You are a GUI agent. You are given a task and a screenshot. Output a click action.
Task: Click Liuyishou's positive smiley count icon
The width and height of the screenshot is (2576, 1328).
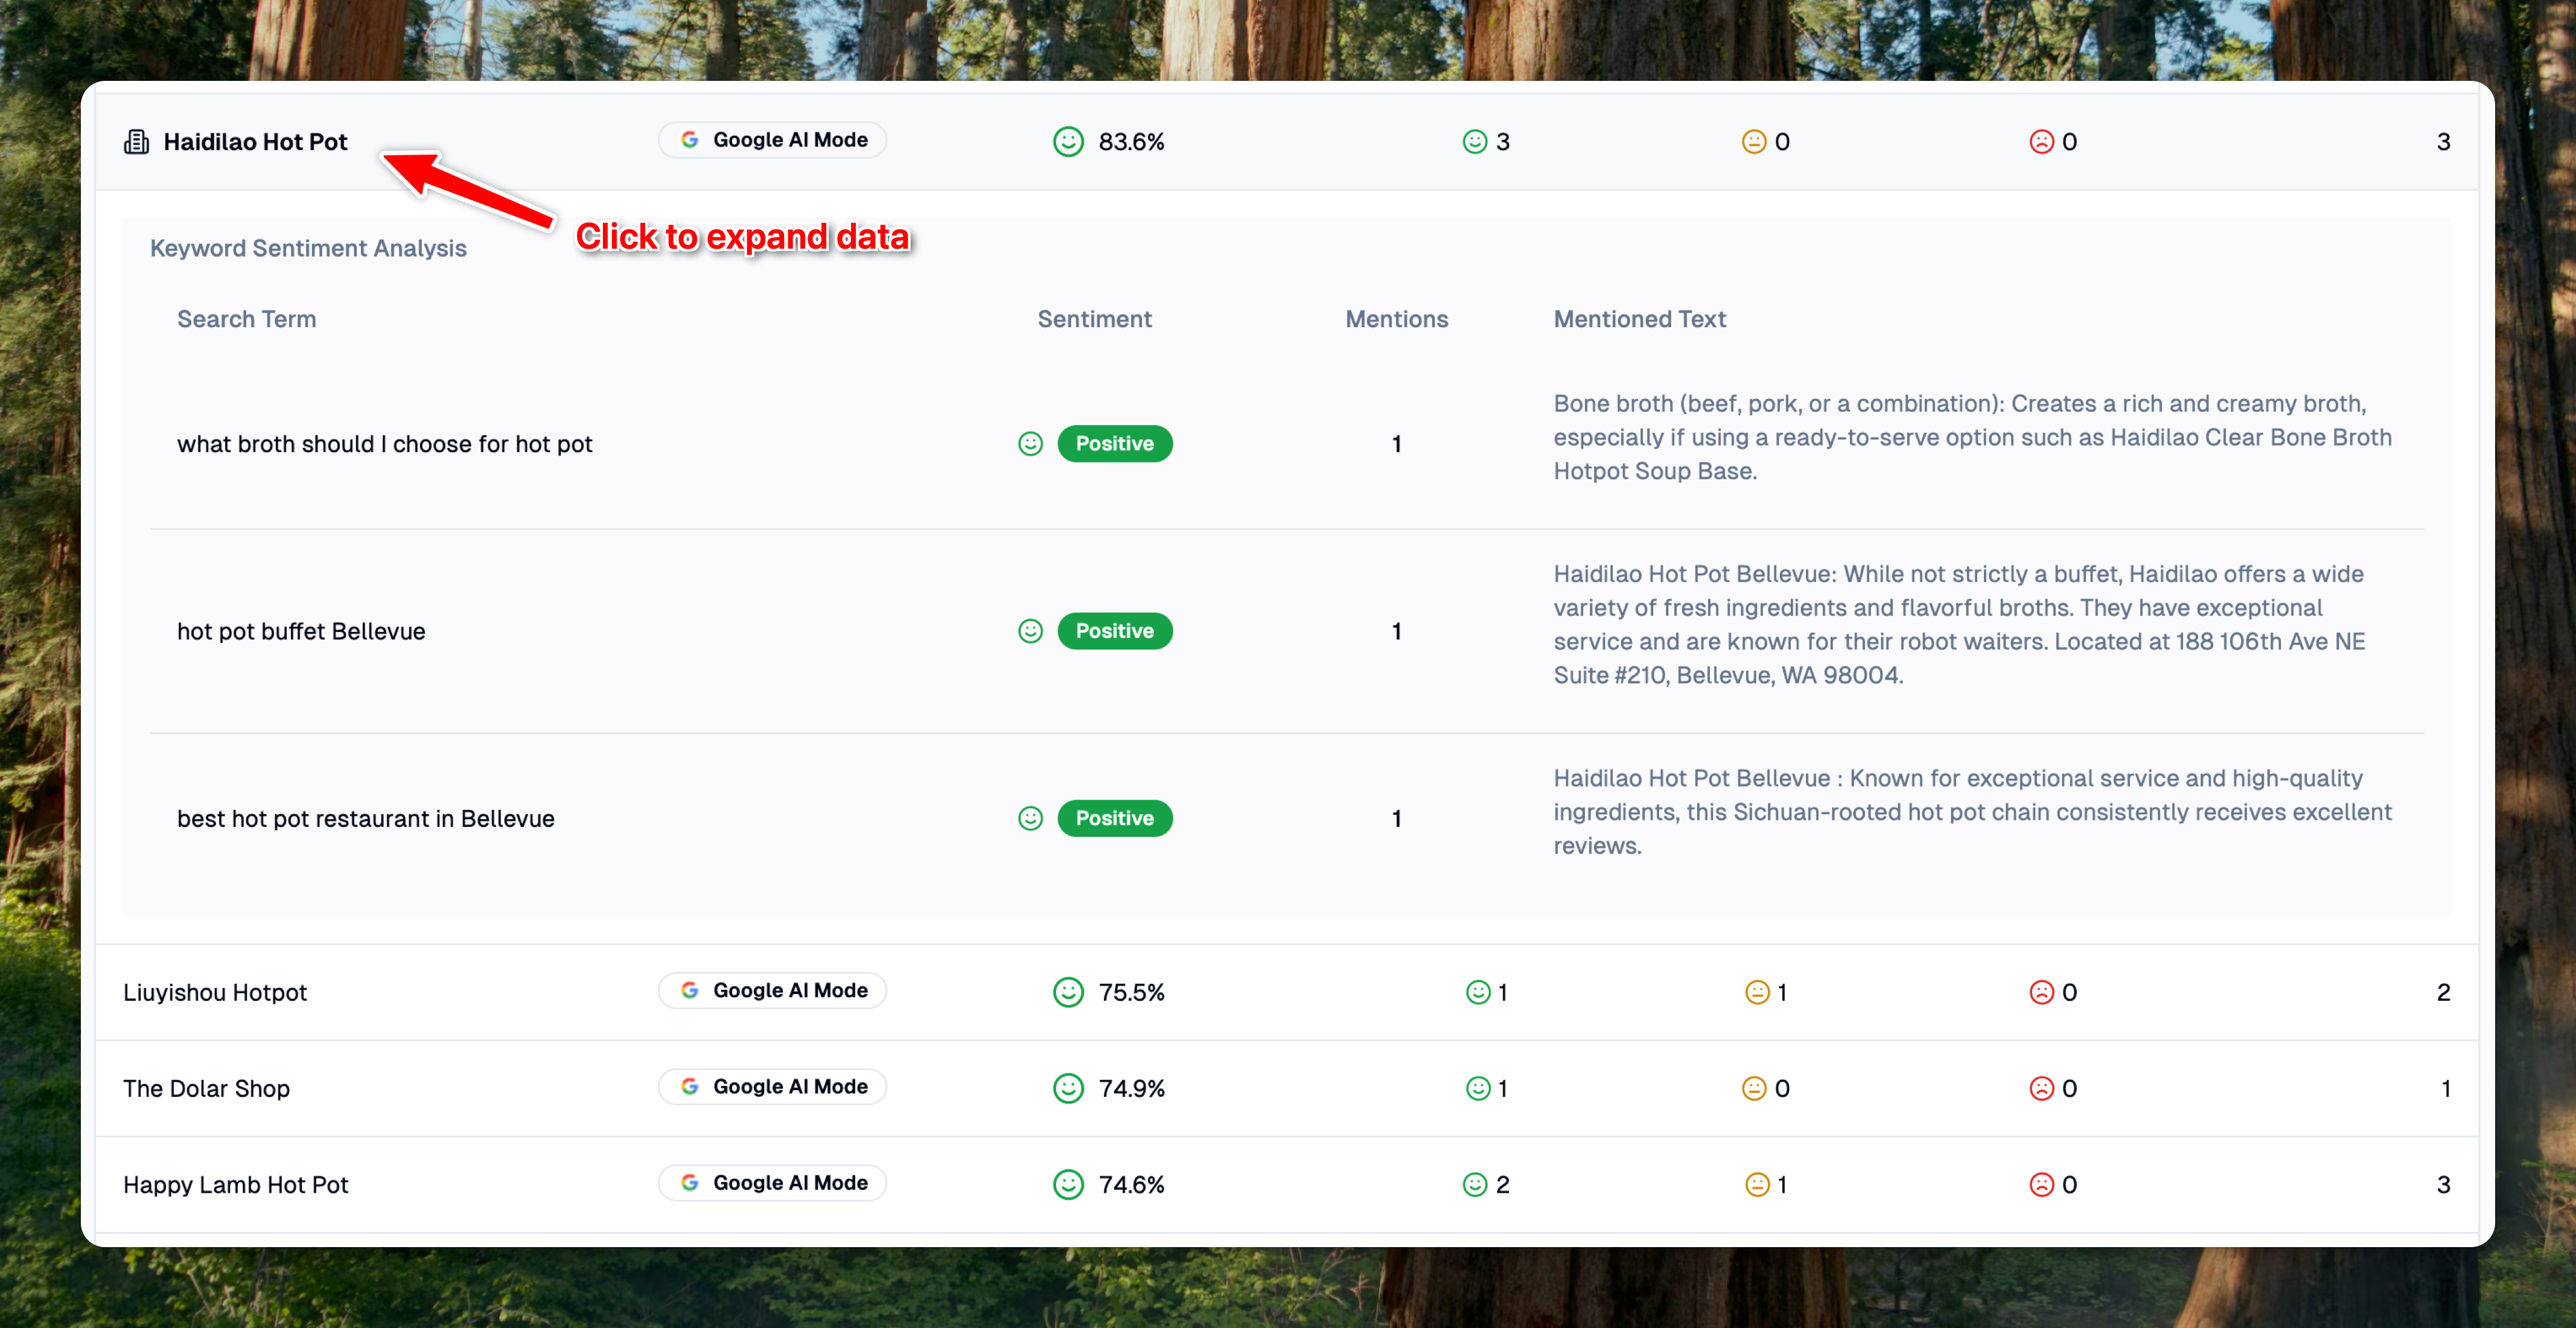(x=1477, y=992)
